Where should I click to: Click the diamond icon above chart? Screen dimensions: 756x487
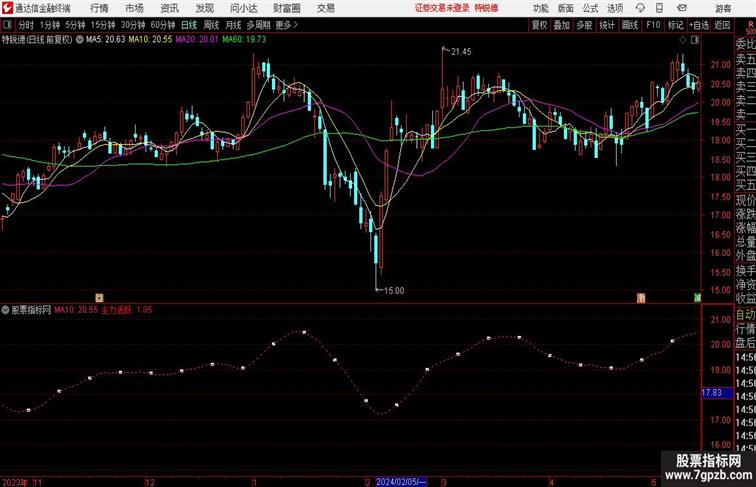click(x=683, y=40)
